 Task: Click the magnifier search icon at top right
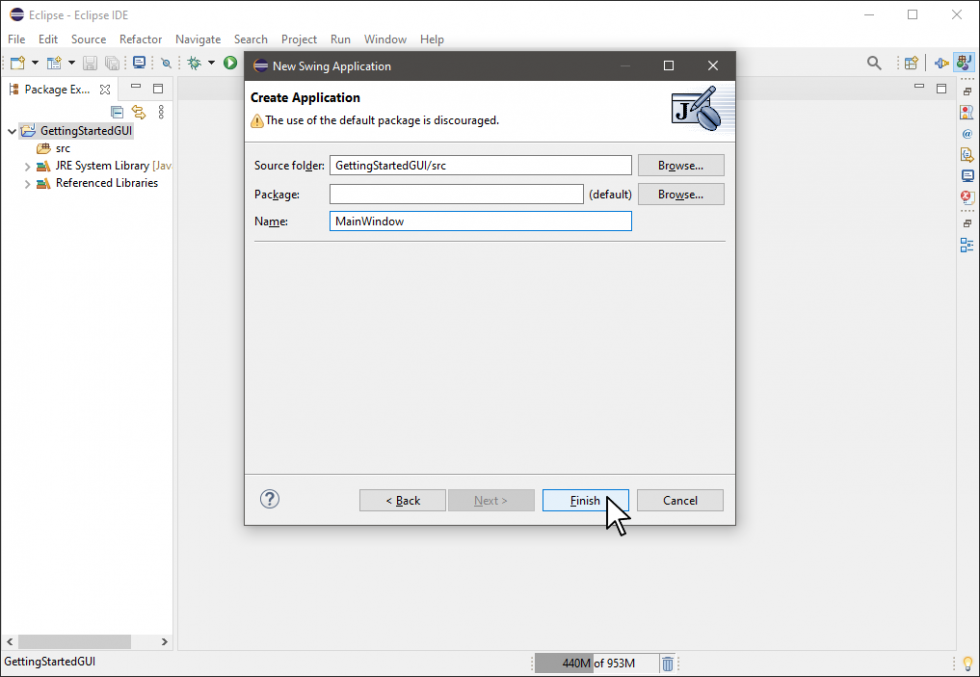[x=874, y=63]
